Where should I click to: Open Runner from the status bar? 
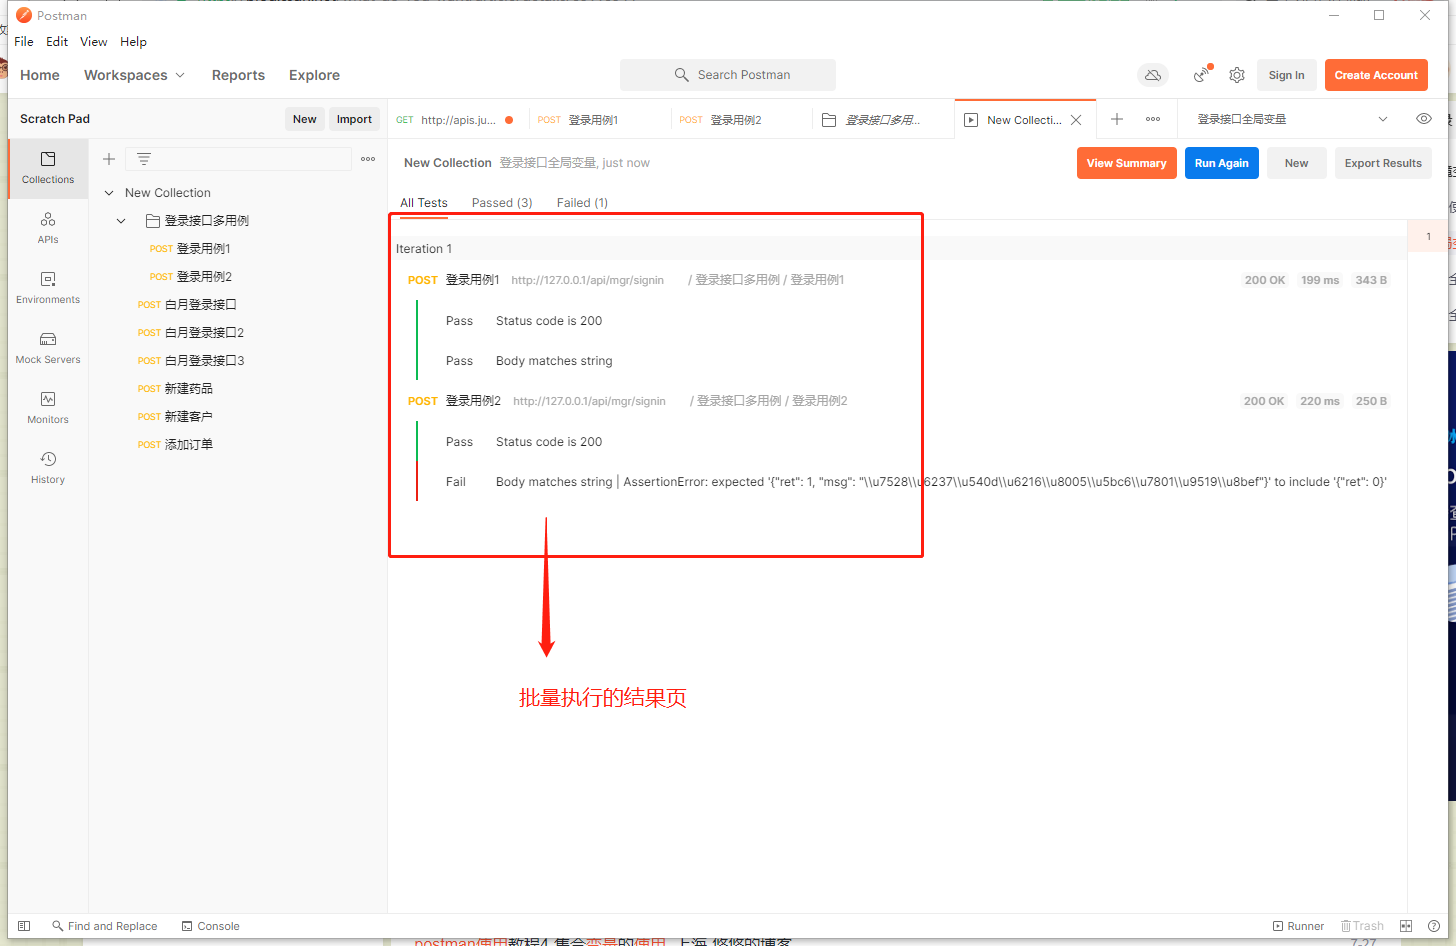1298,926
